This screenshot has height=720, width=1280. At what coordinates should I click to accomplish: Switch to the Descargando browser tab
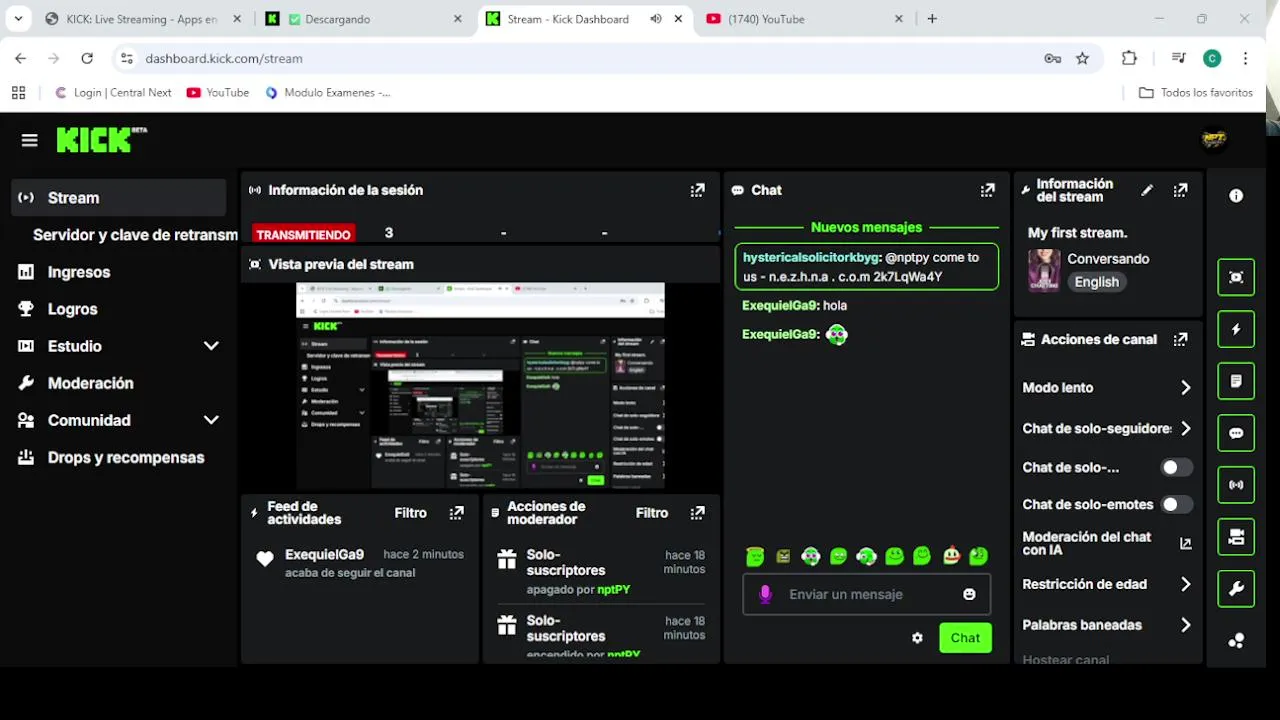pyautogui.click(x=363, y=19)
